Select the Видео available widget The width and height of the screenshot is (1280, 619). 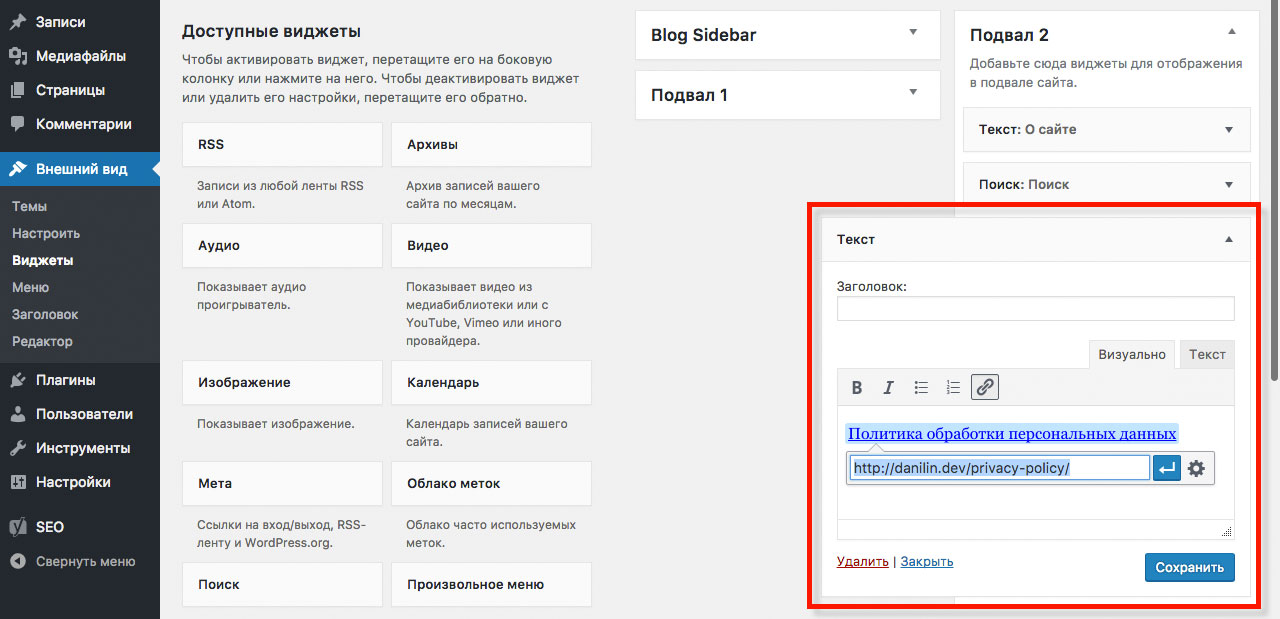point(491,245)
